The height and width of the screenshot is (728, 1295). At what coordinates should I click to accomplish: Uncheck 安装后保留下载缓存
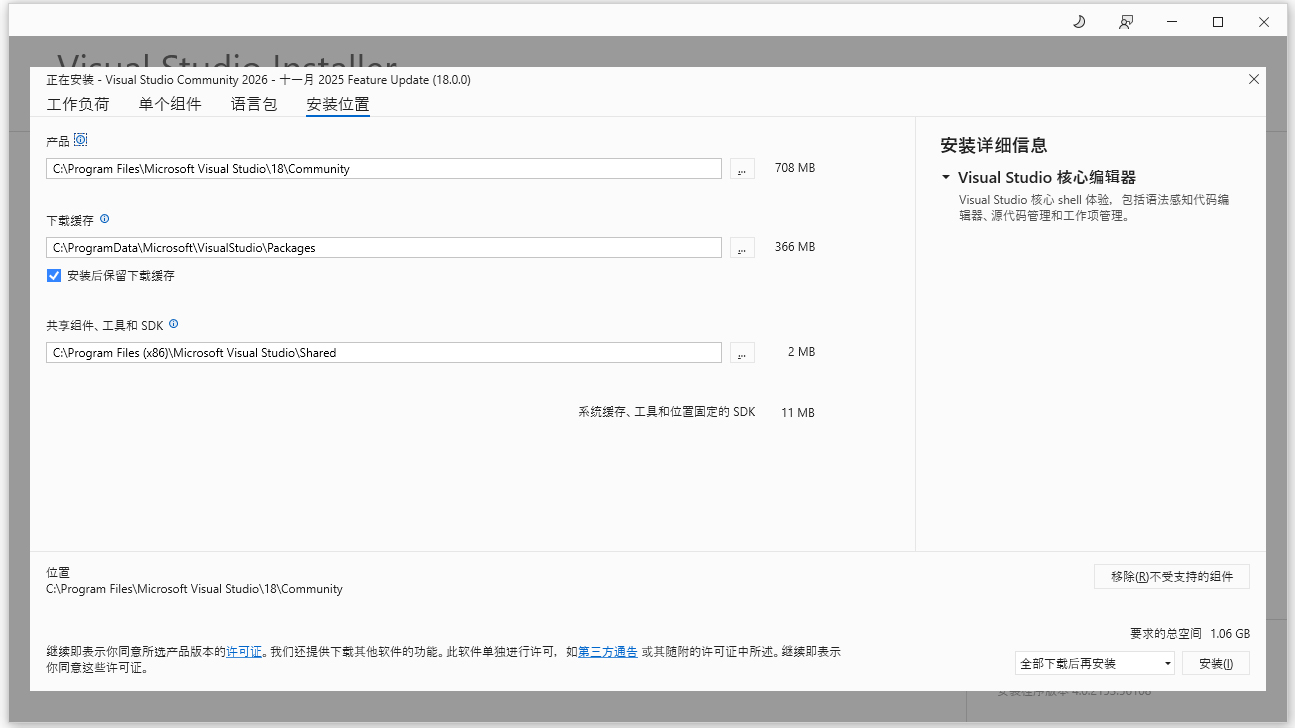53,275
